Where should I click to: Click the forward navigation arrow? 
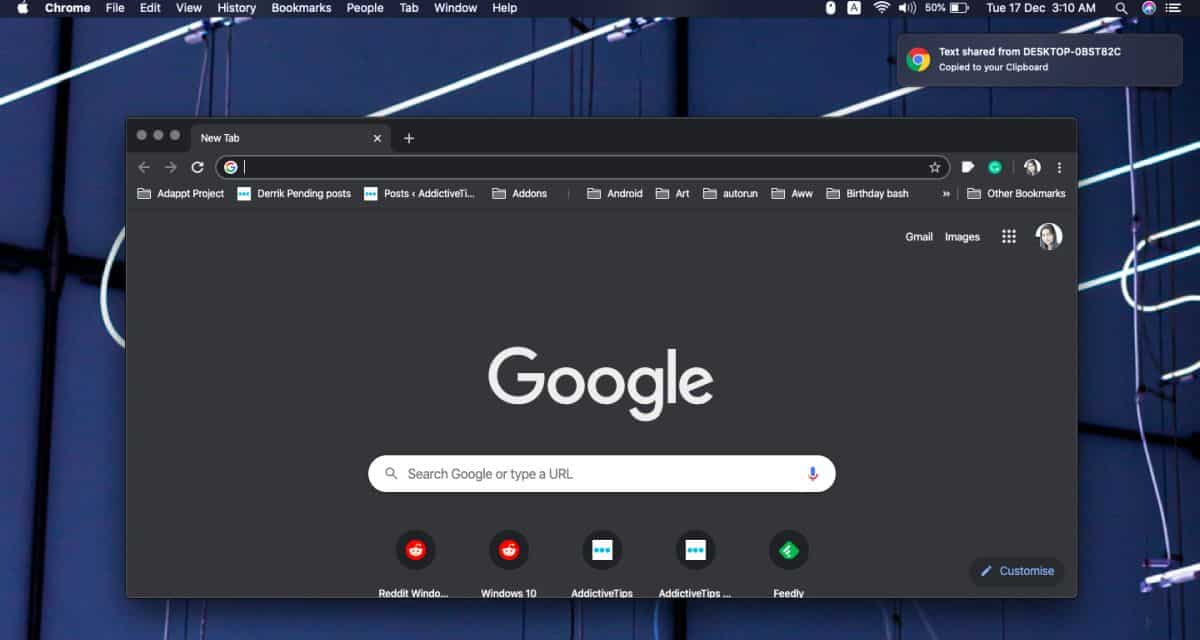tap(171, 167)
